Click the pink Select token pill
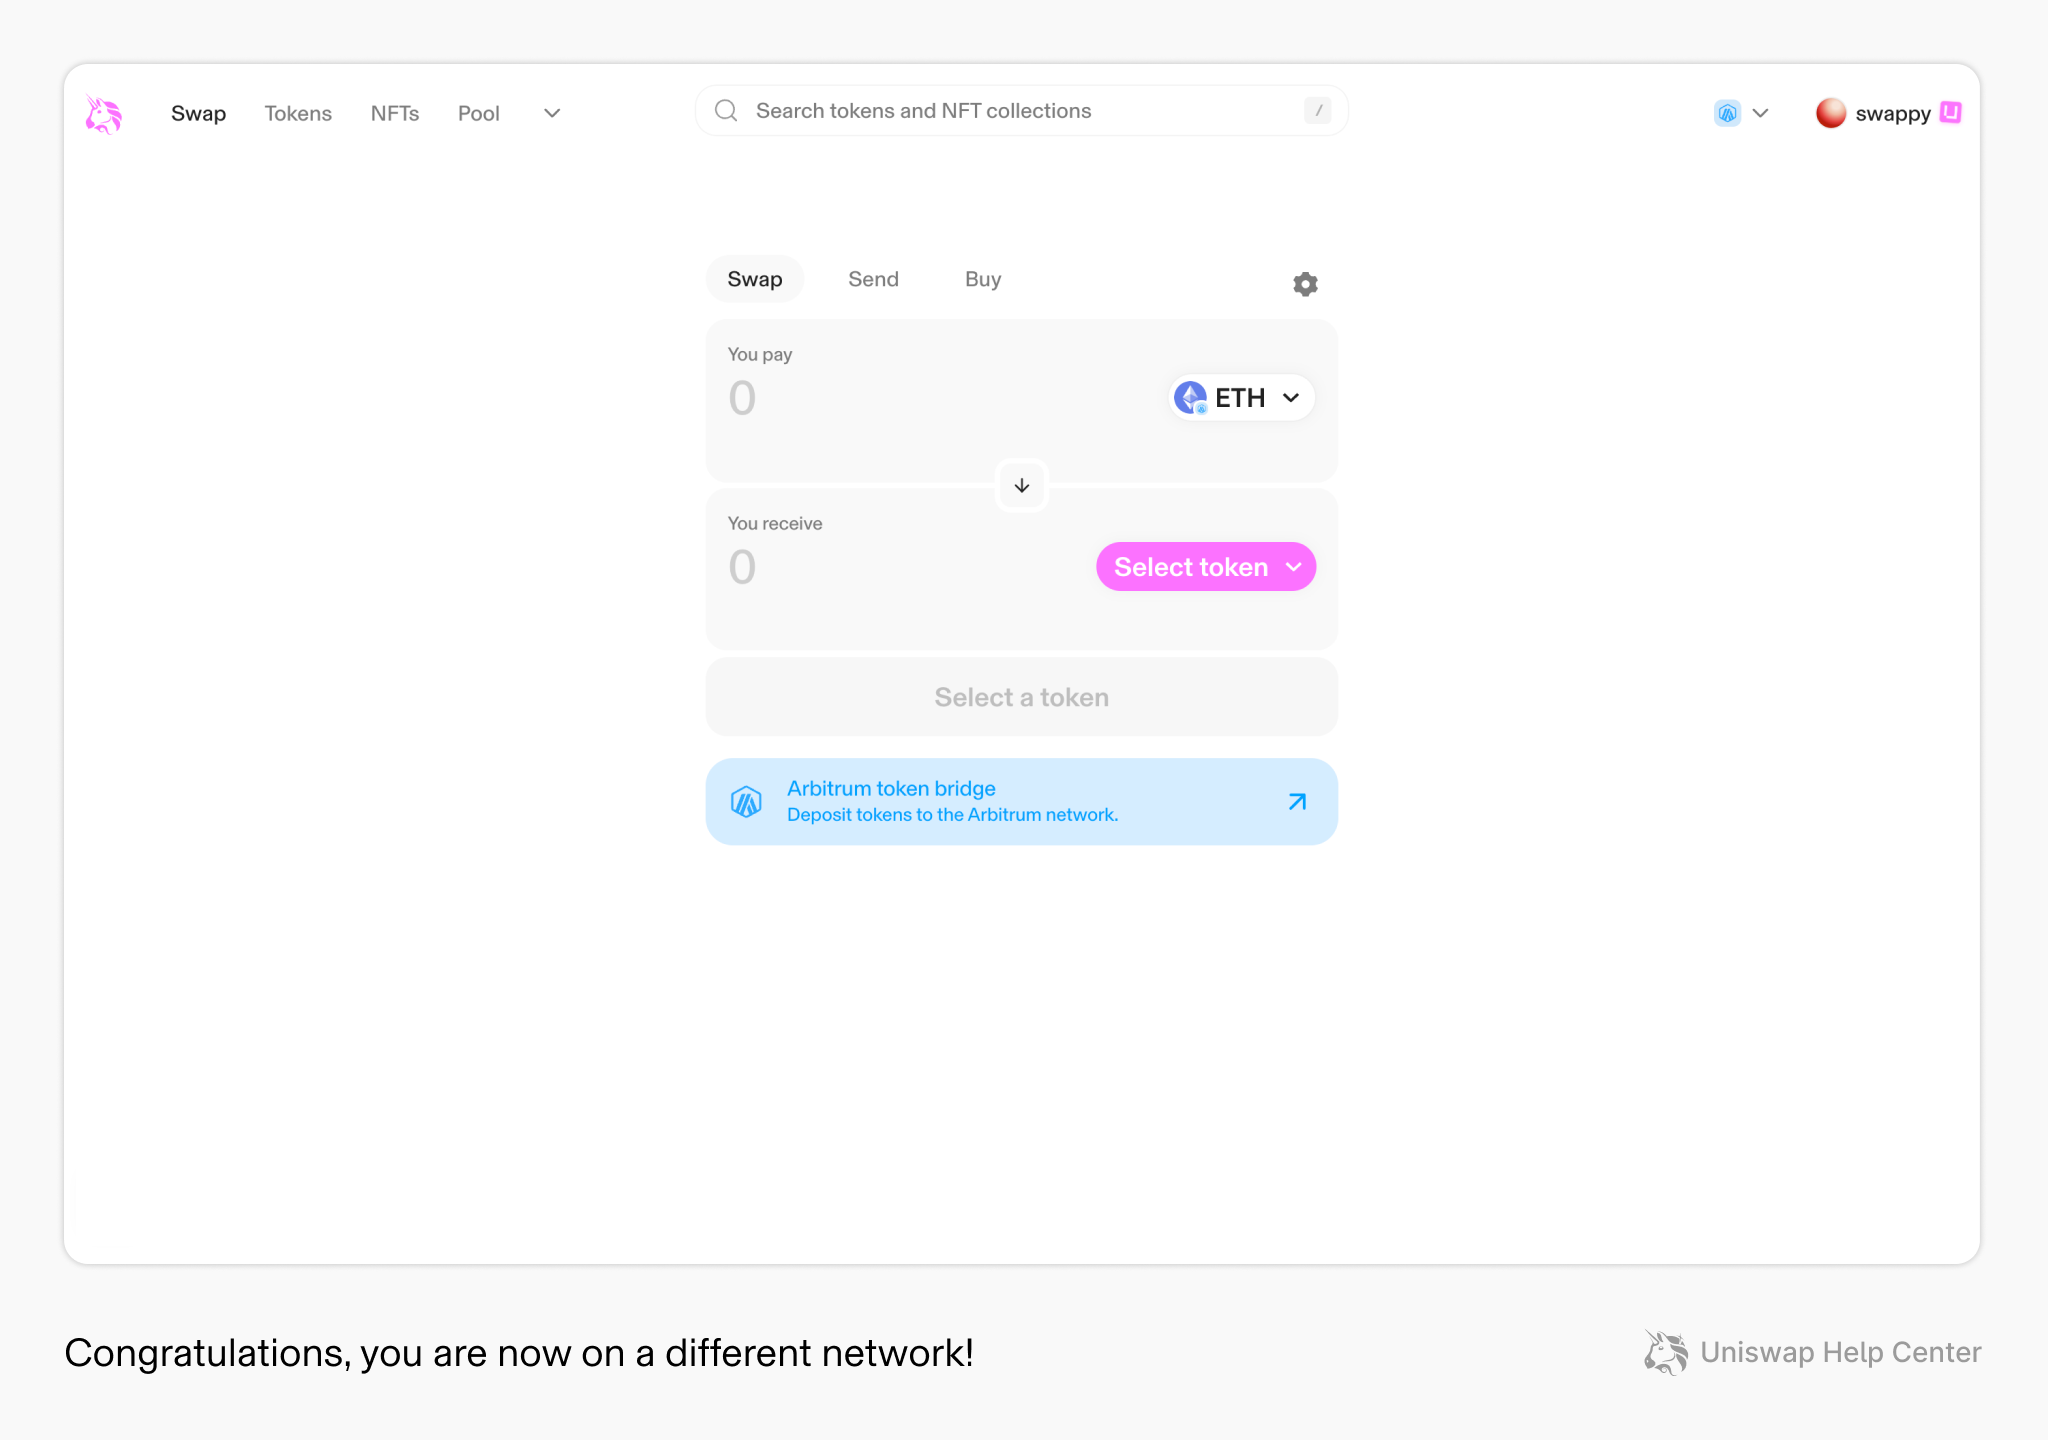Screen dimensions: 2048x1440 coord(1205,566)
